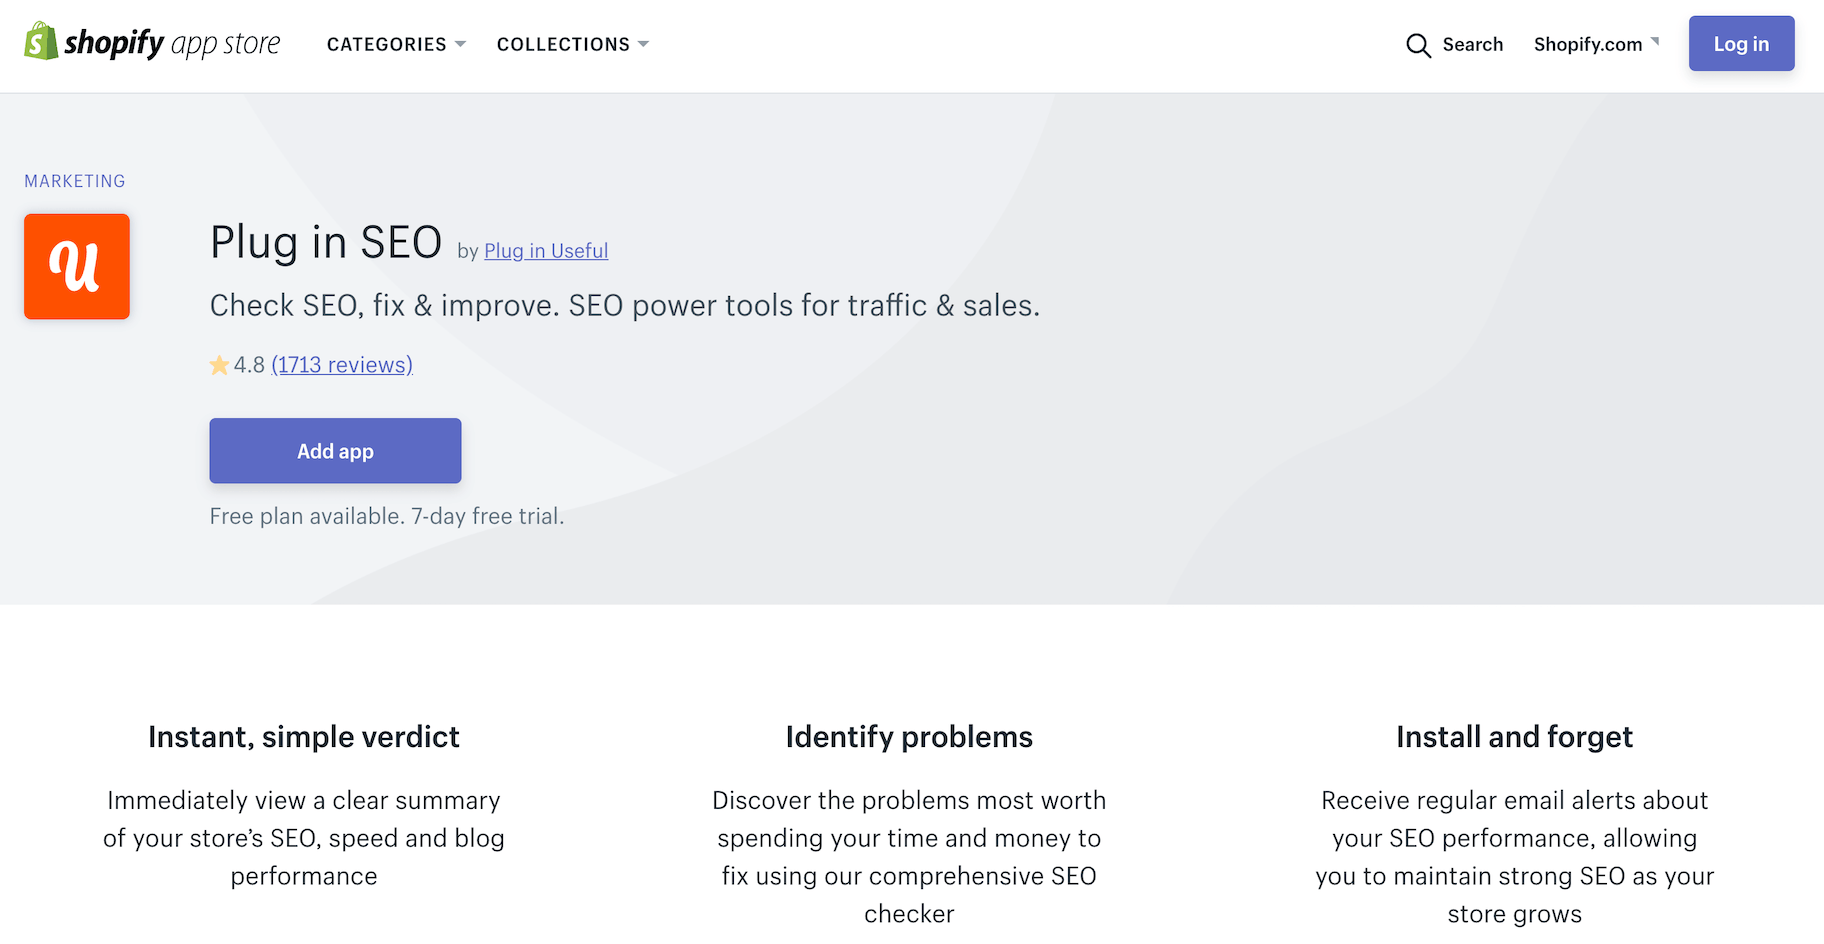Click the Instant, simple verdict heading

coord(303,736)
